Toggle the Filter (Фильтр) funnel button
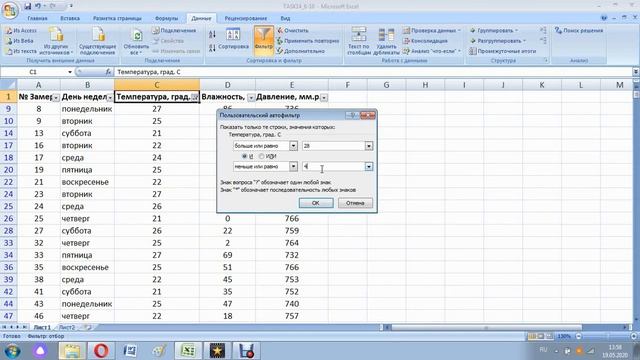The image size is (640, 360). 264,40
